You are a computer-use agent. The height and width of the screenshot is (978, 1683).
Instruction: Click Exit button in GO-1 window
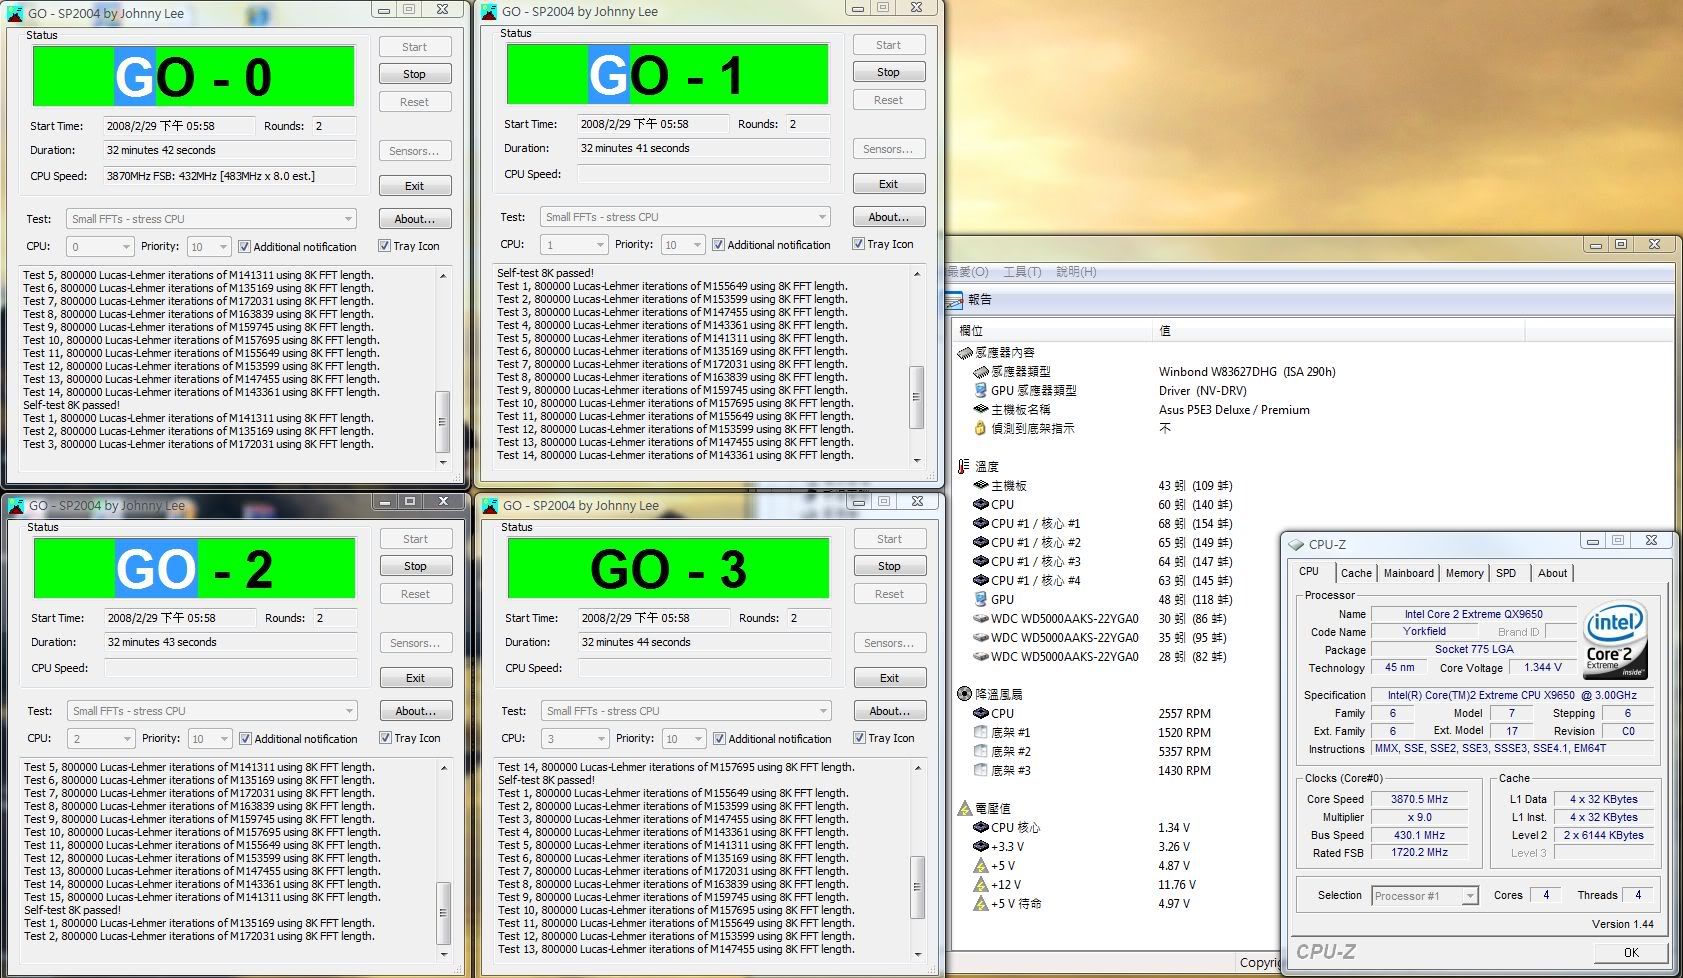pyautogui.click(x=888, y=184)
